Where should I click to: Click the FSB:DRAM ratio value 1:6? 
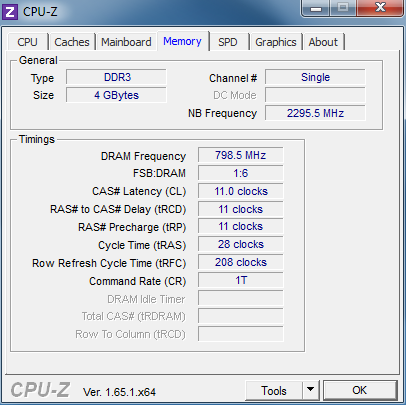pyautogui.click(x=240, y=173)
